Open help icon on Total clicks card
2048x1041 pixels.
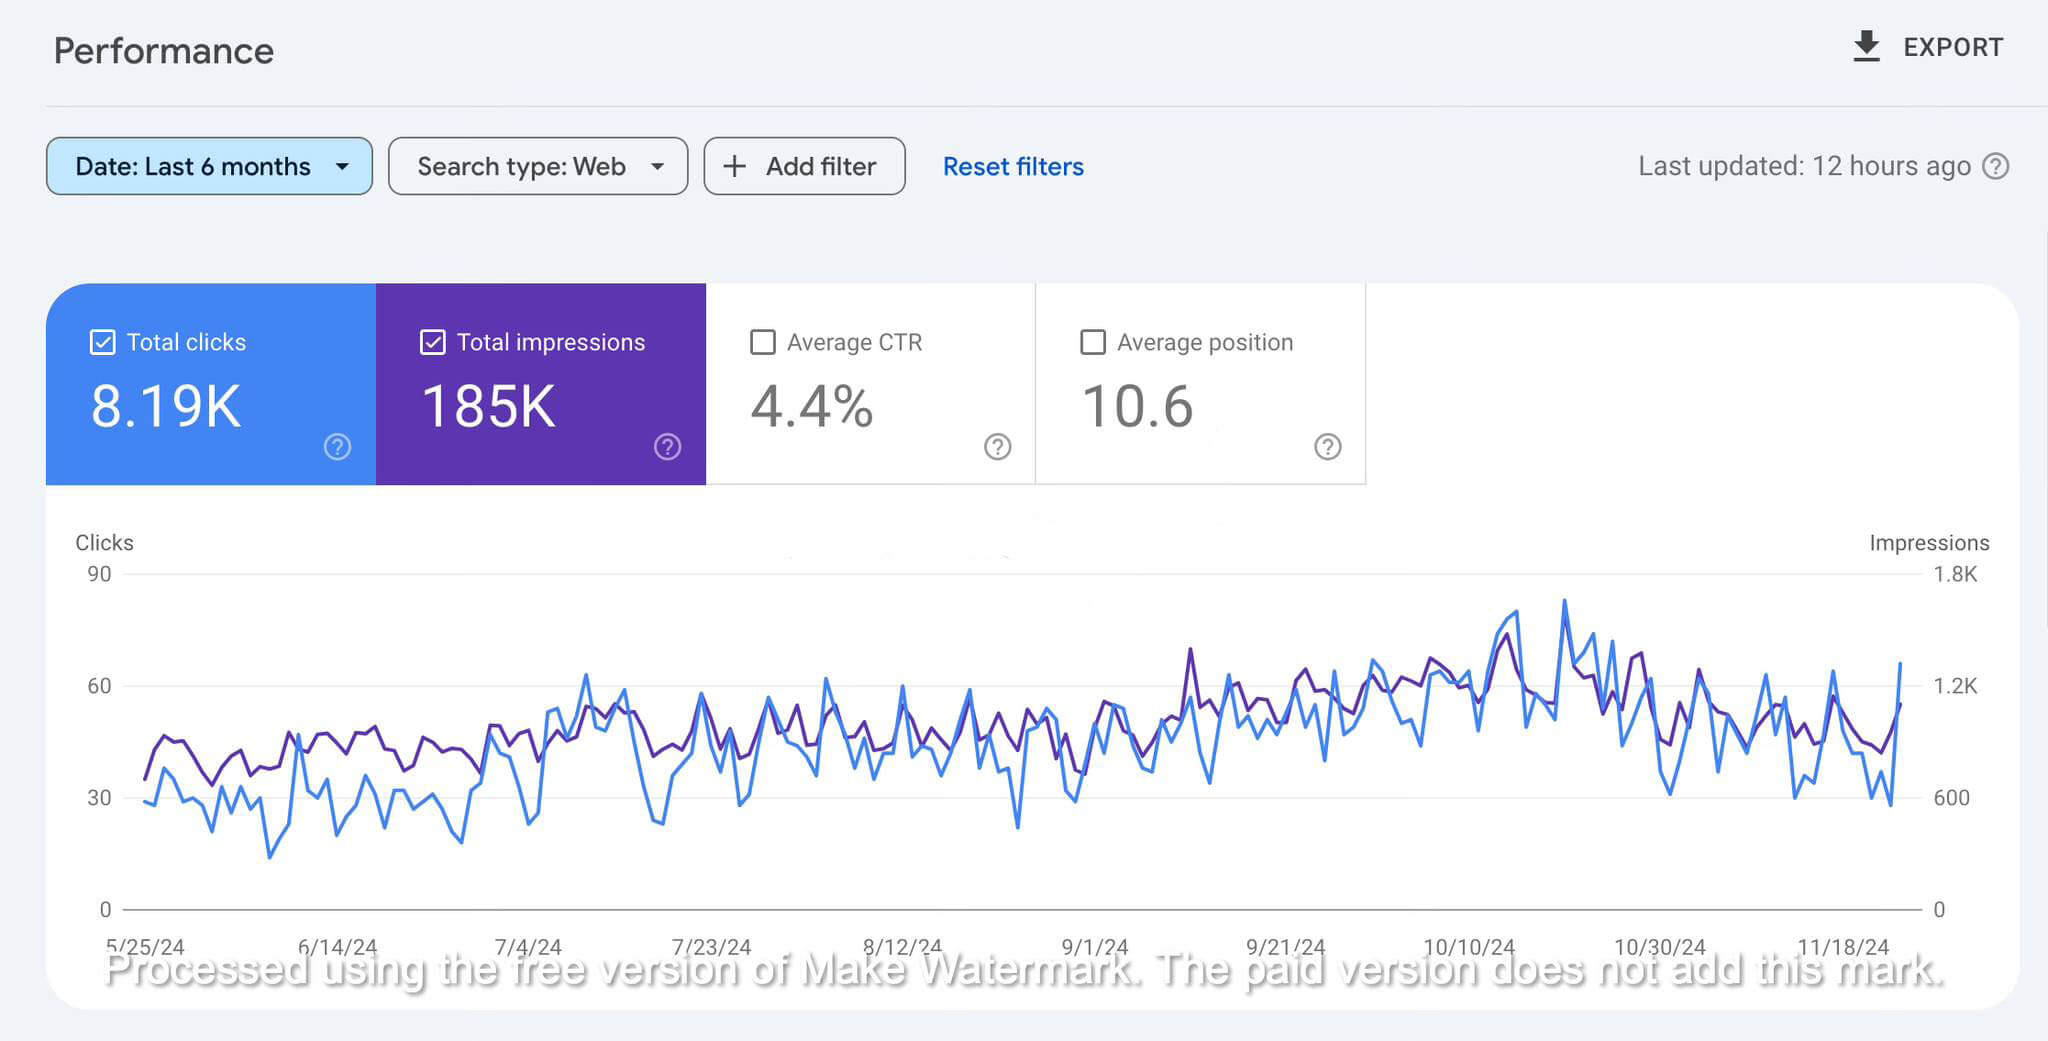click(x=337, y=447)
